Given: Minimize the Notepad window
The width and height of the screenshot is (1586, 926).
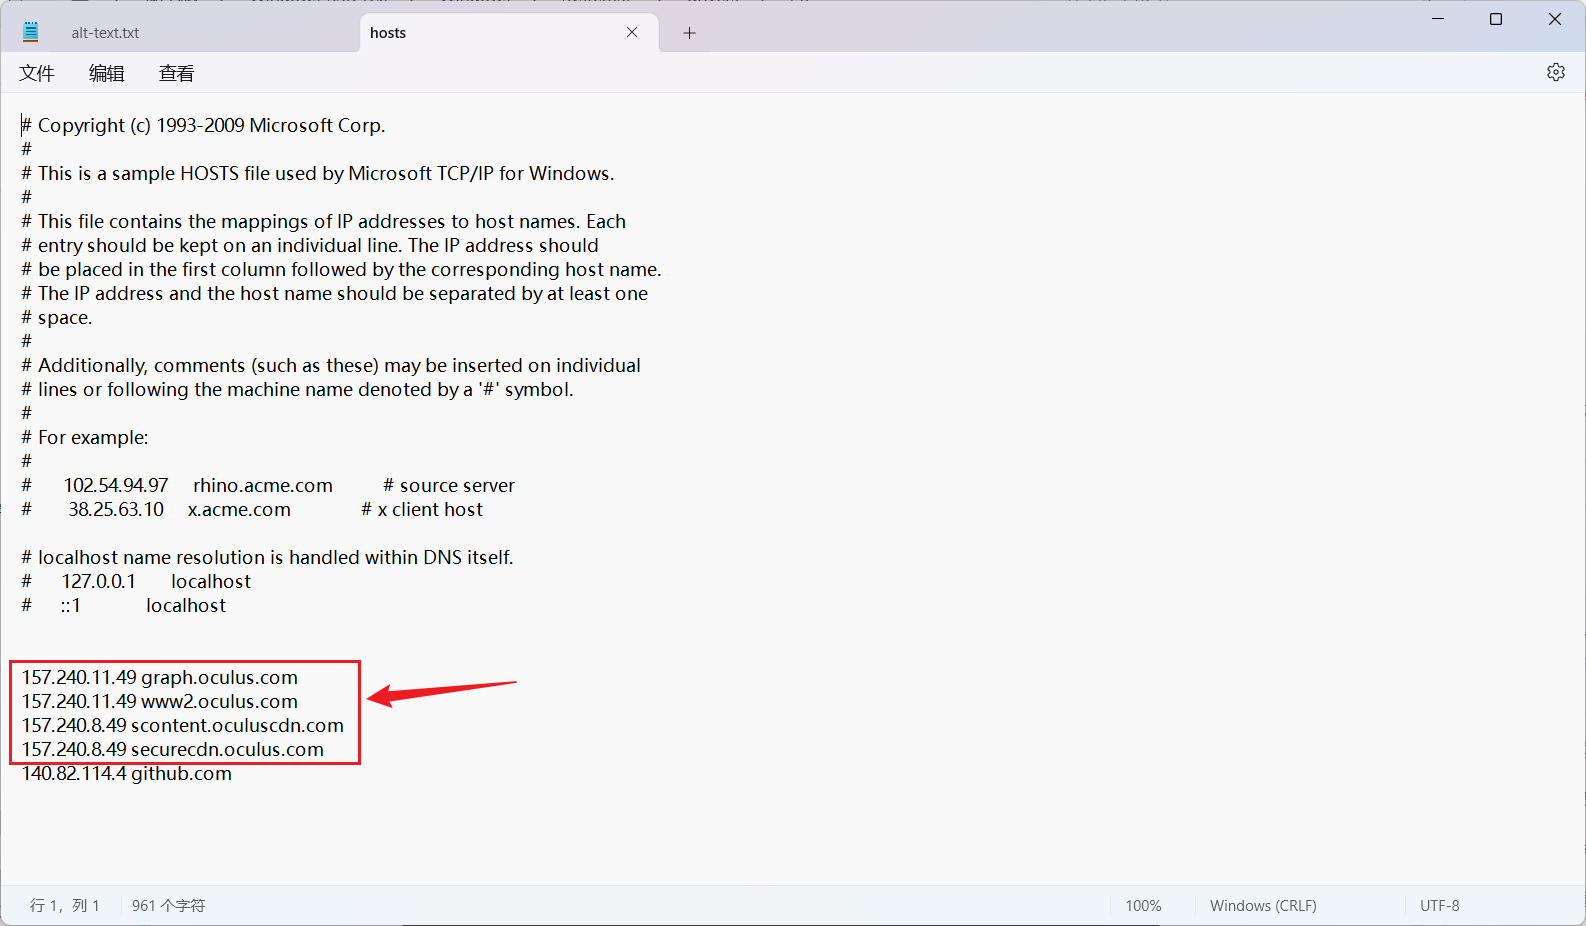Looking at the screenshot, I should (1438, 19).
